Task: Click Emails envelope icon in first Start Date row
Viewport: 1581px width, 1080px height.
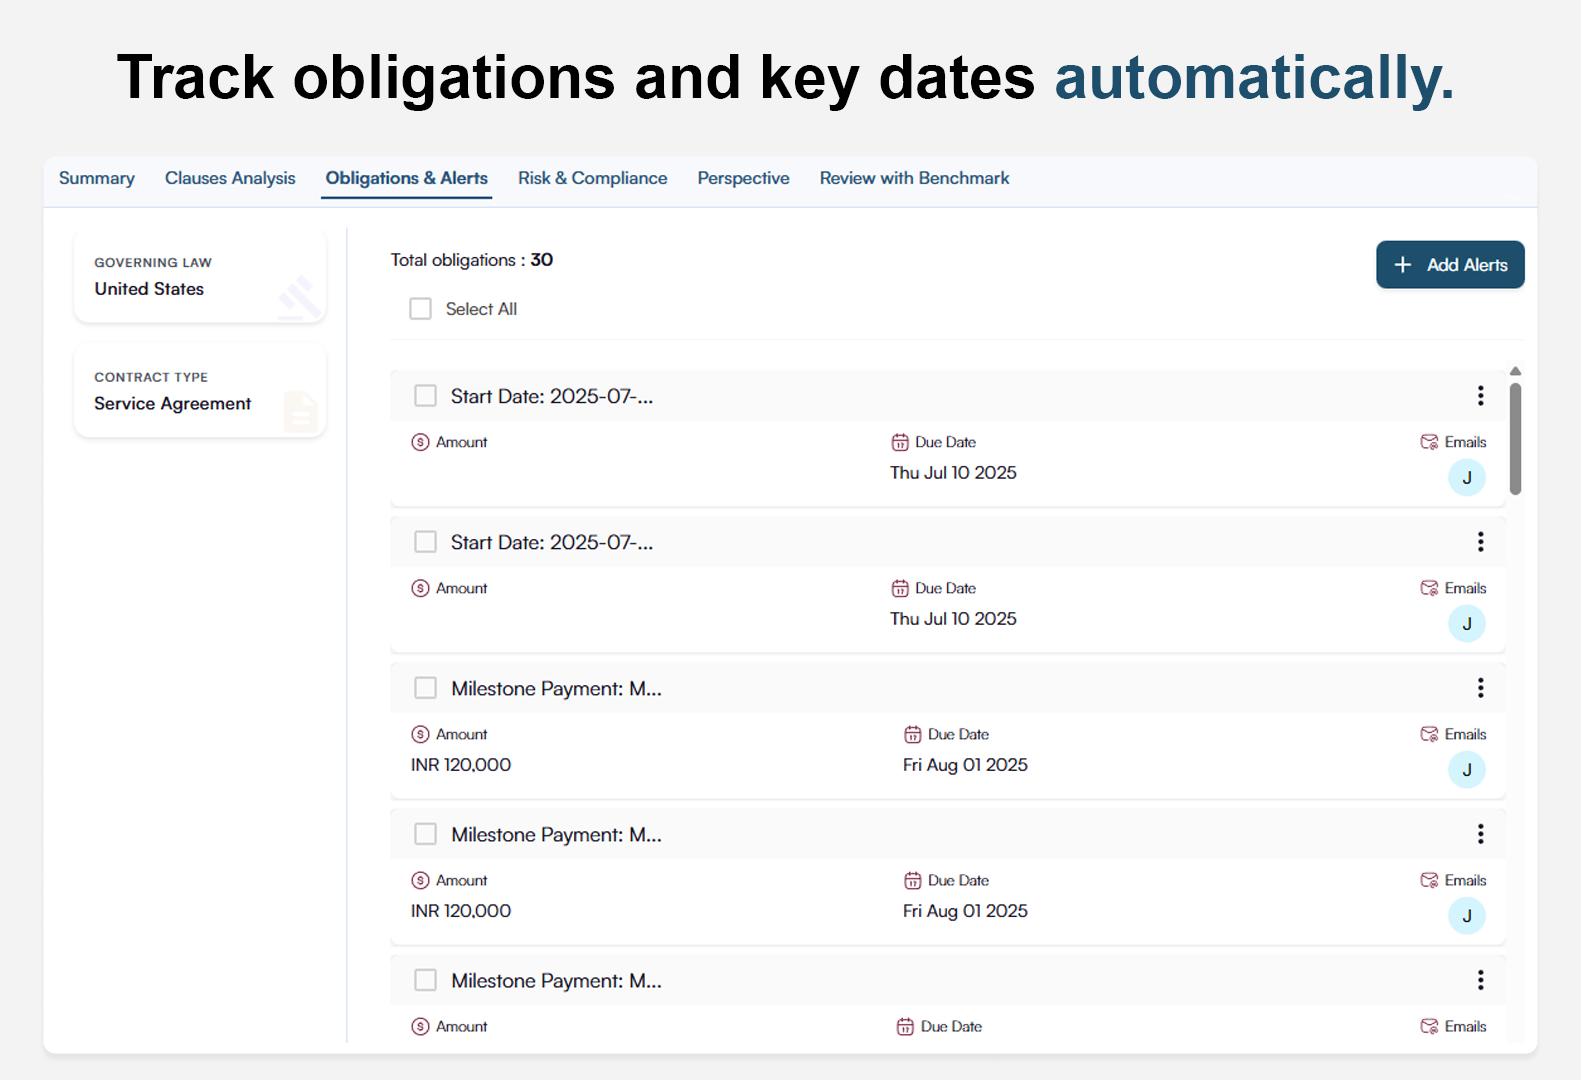Action: [1429, 442]
